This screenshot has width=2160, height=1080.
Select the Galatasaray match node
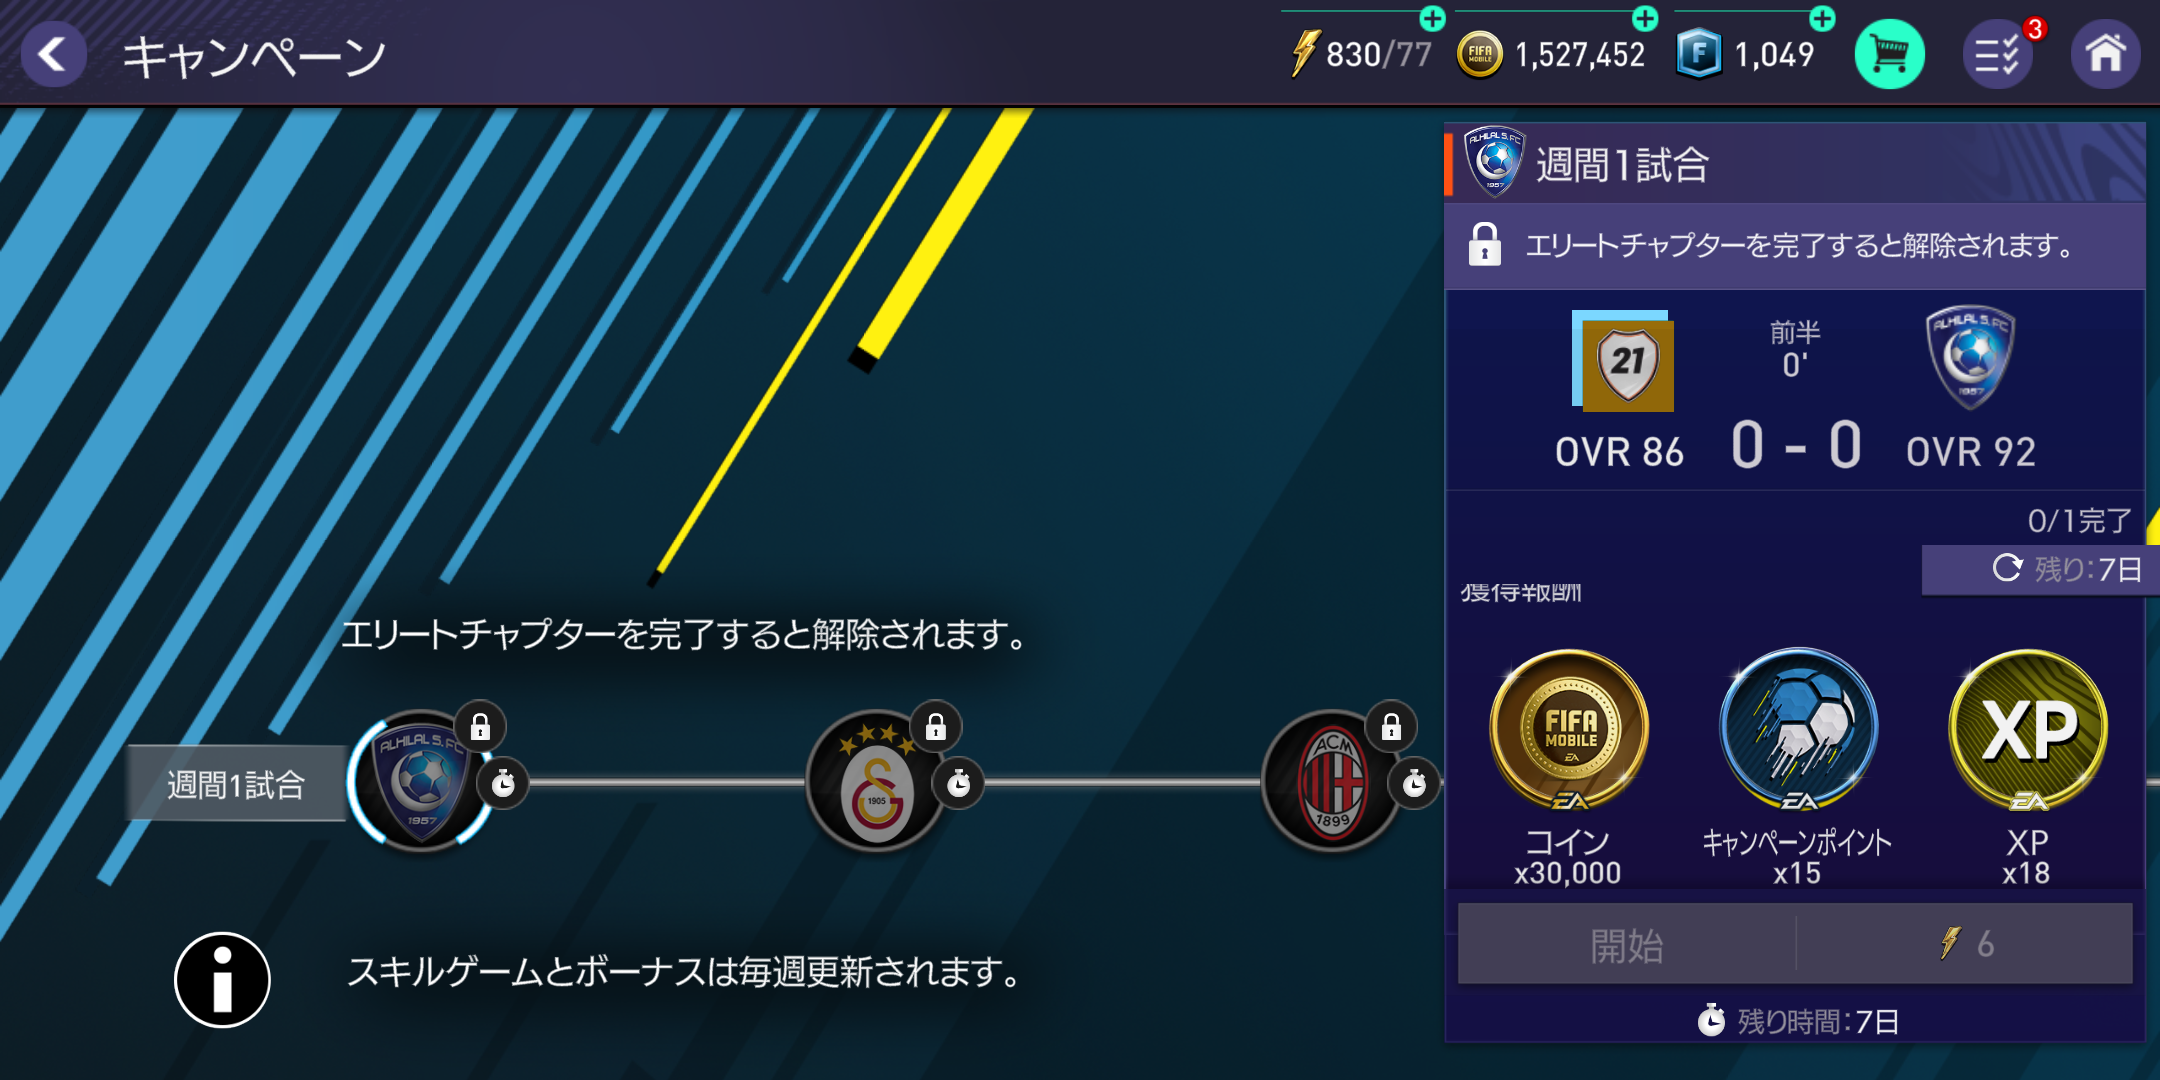[x=876, y=781]
